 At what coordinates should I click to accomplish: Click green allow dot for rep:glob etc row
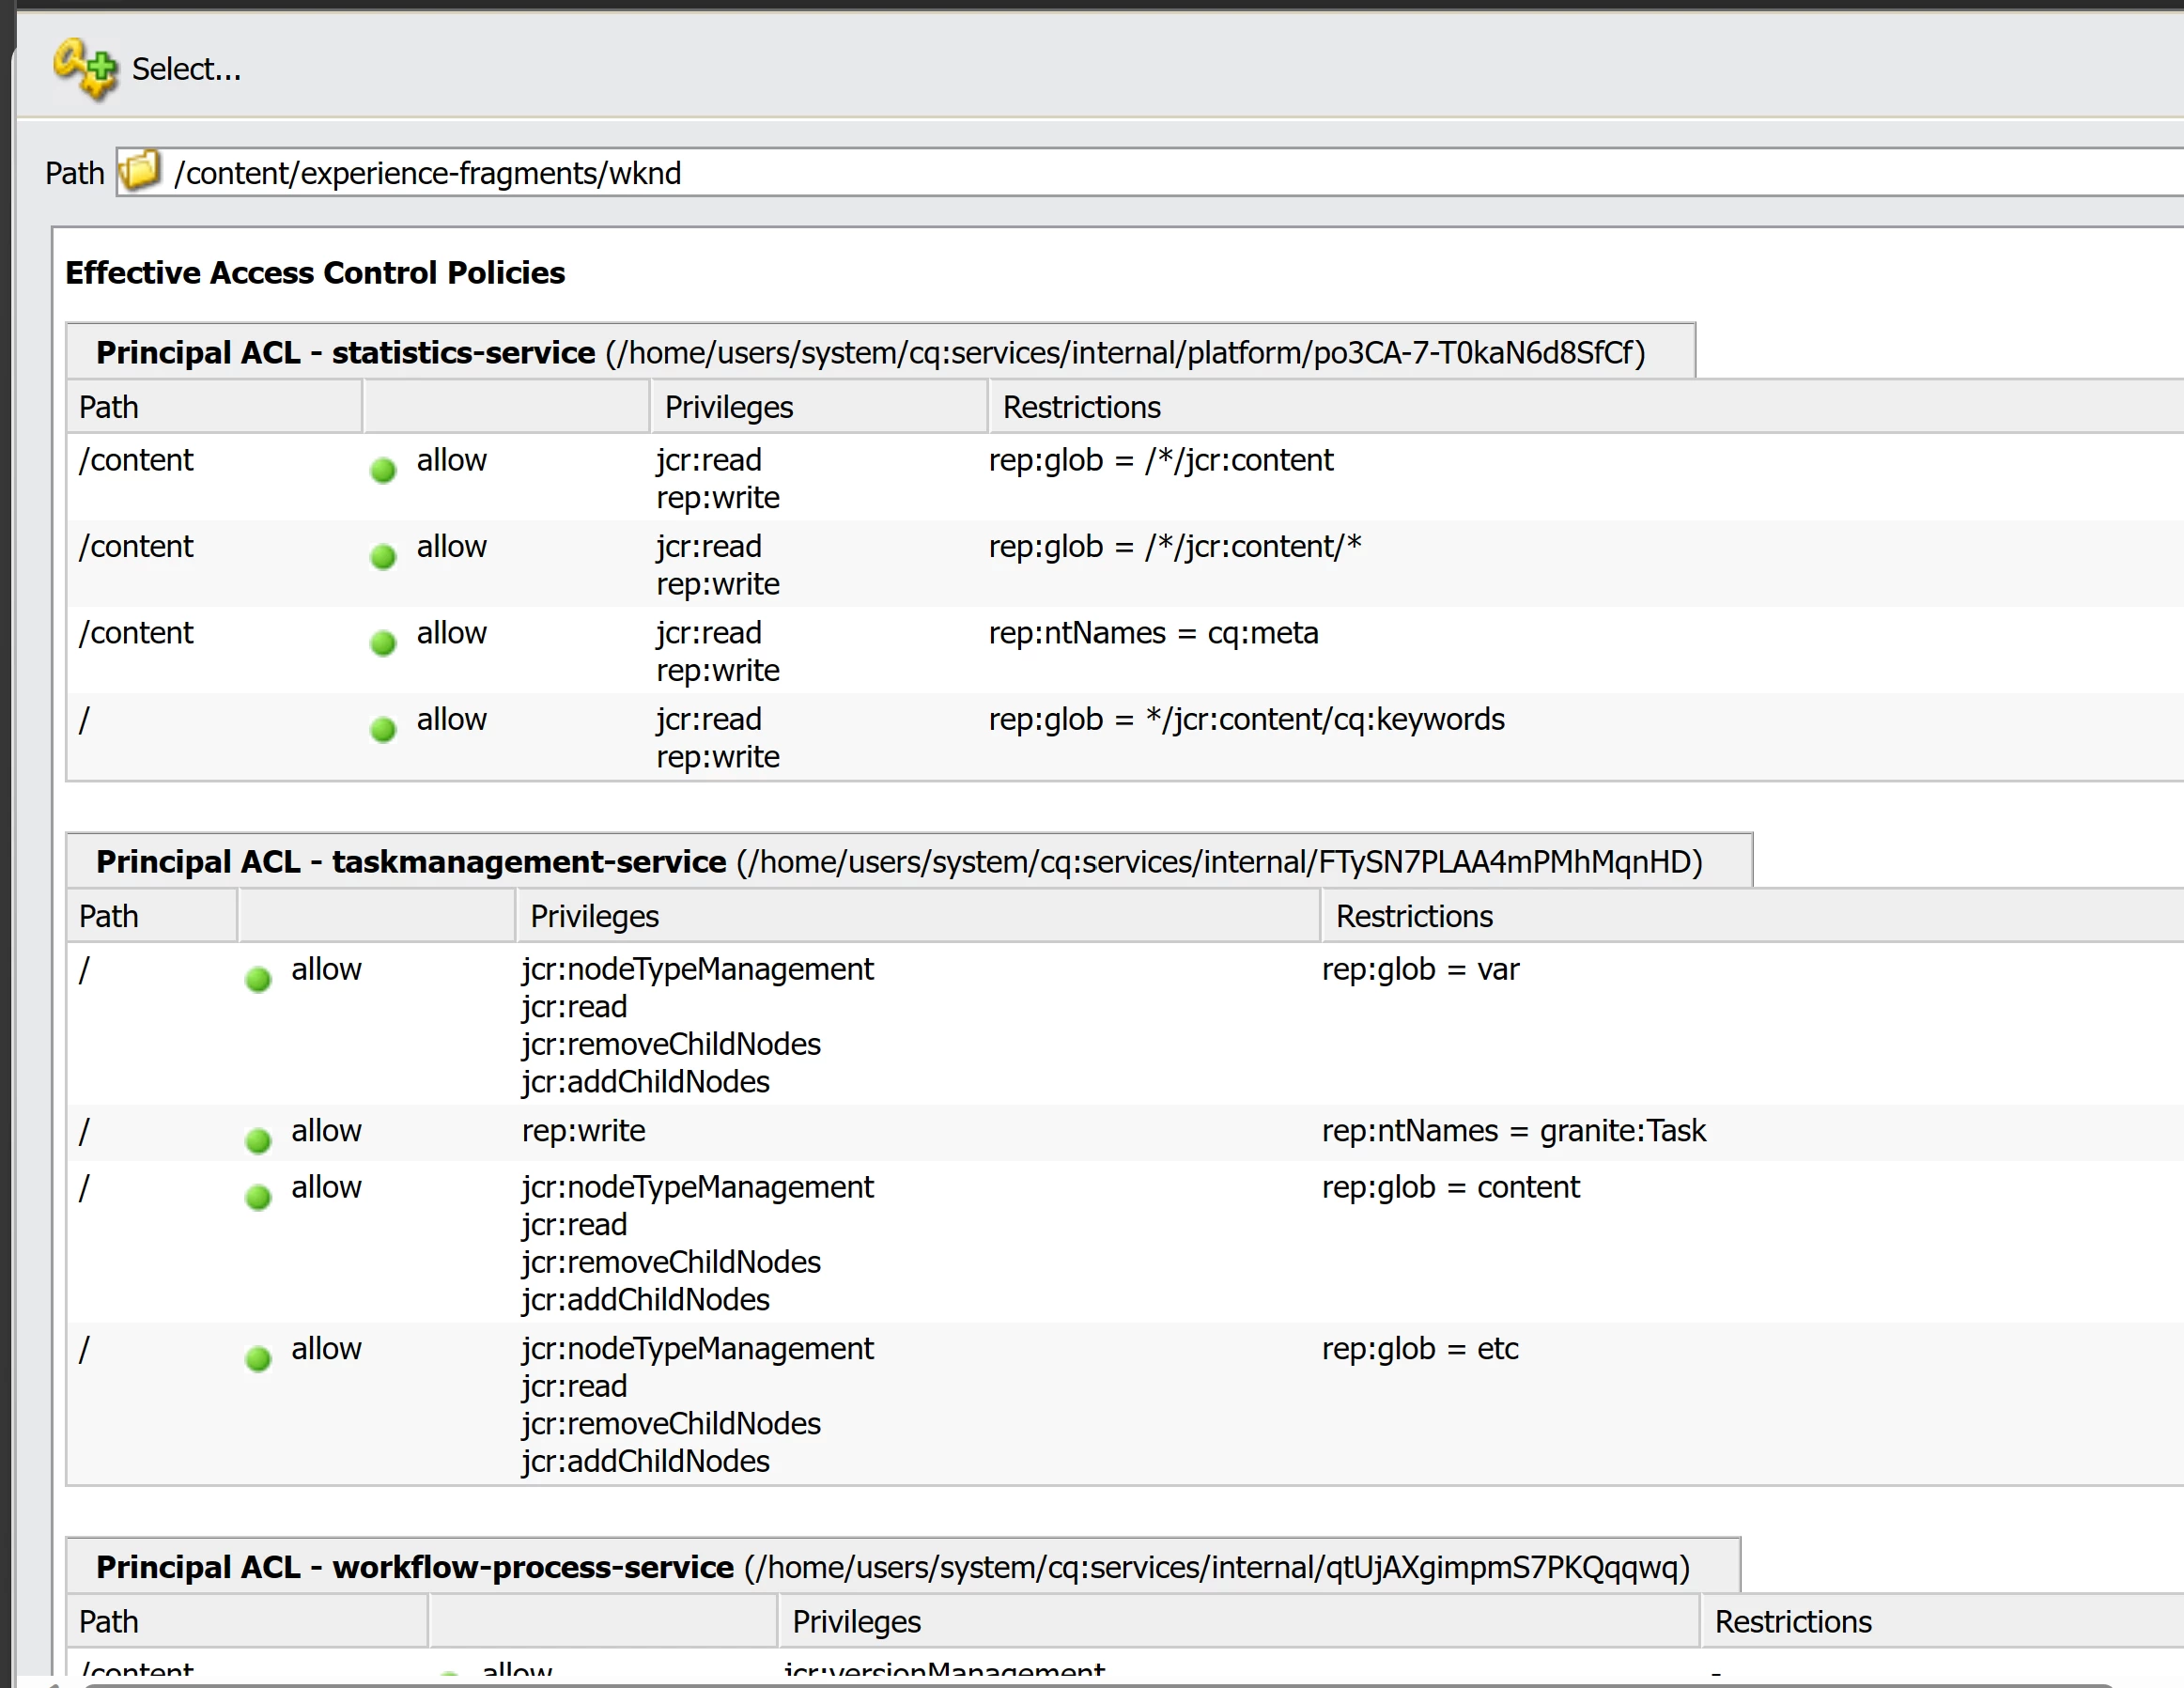[258, 1358]
